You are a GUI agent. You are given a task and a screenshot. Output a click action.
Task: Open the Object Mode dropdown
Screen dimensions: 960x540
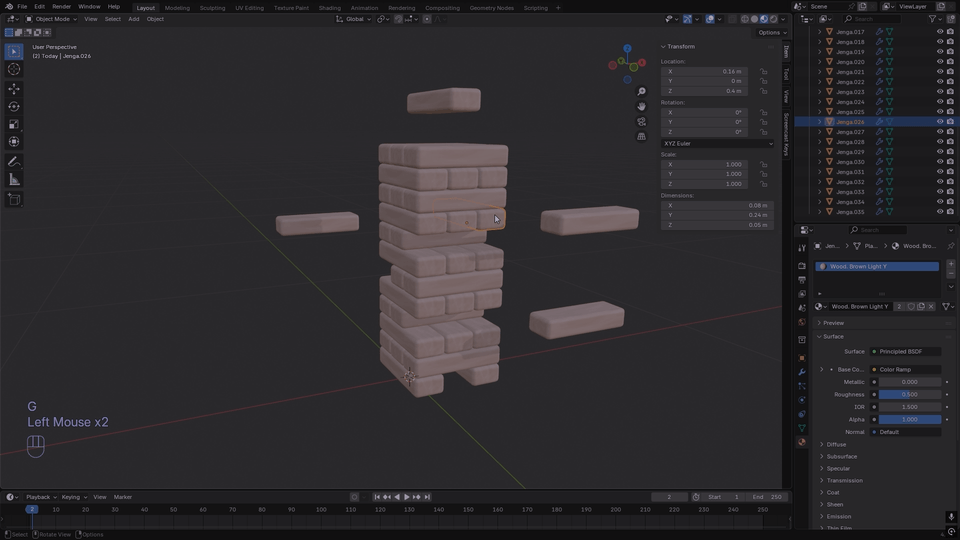pos(52,19)
